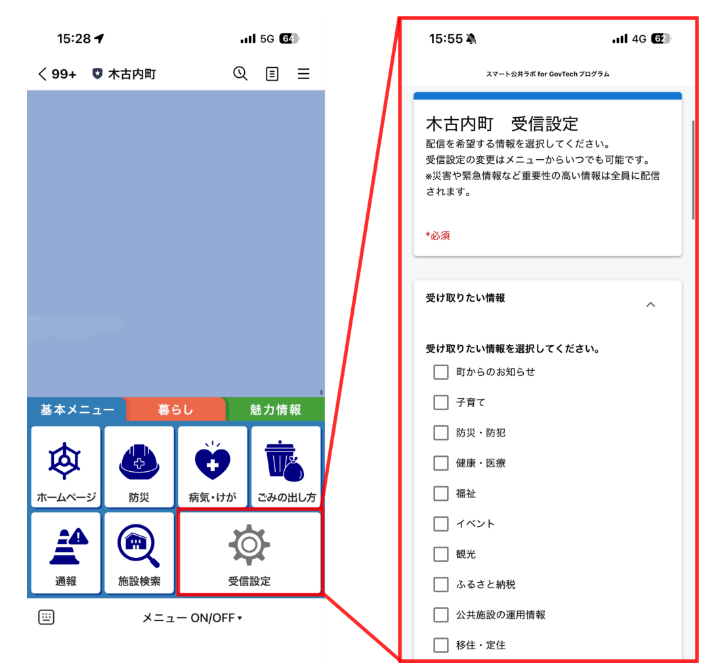Toggle メニュー ON/OFF dropdown arrow

point(240,618)
